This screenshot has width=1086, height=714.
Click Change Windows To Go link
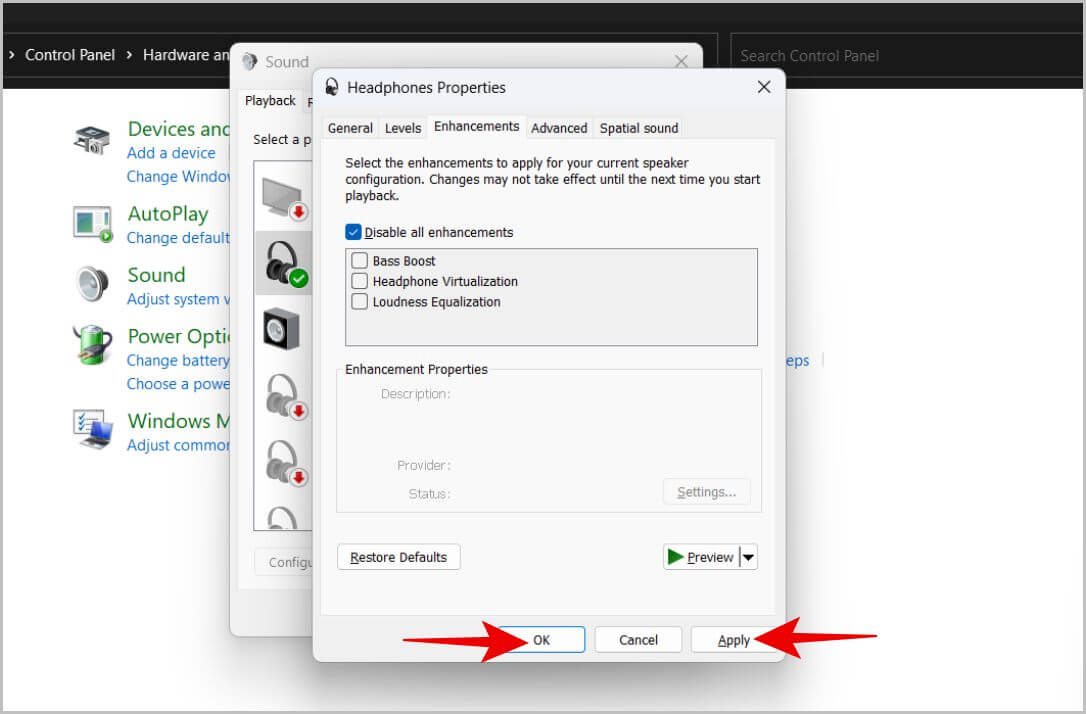point(178,177)
